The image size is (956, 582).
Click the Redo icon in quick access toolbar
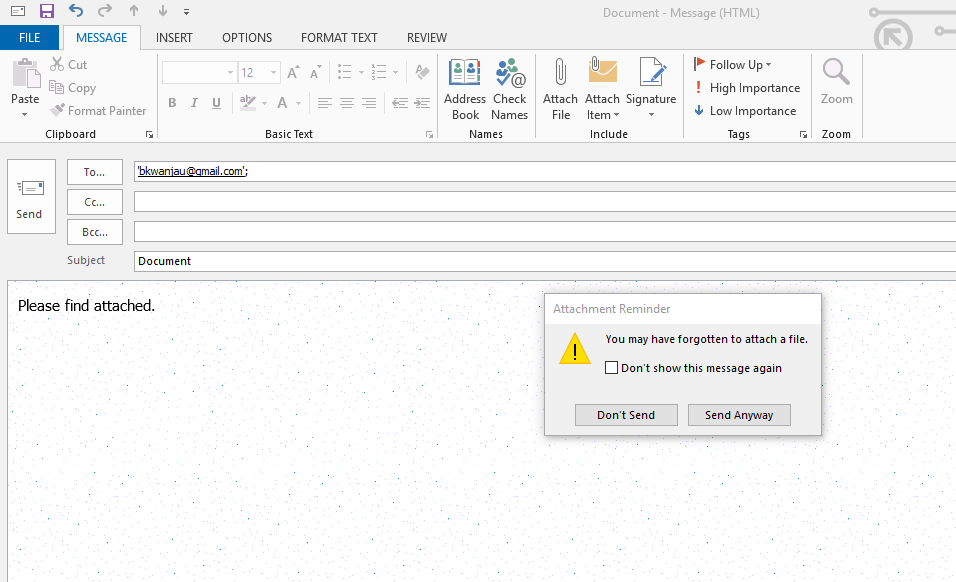pos(105,10)
